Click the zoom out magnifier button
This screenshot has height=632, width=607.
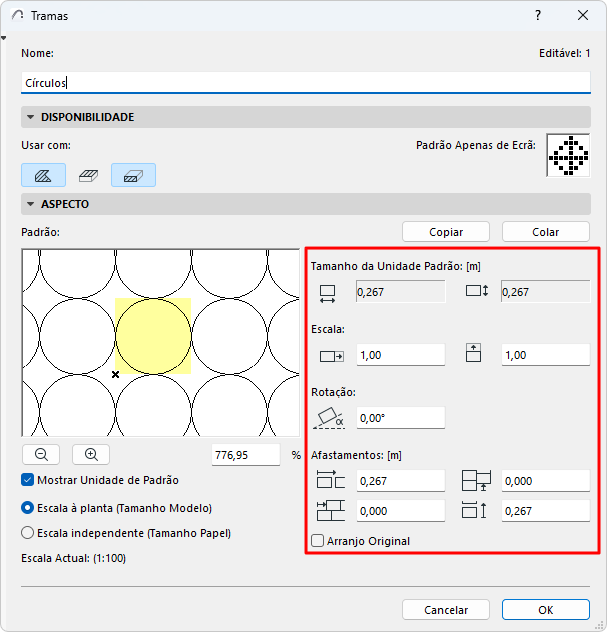click(41, 455)
